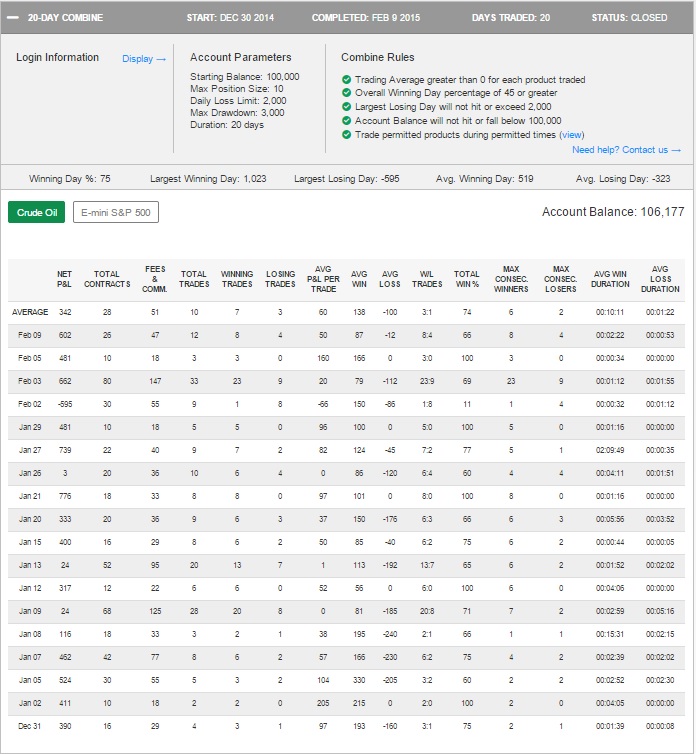This screenshot has width=696, height=754.
Task: Select the Jan 02 row date
Action: [x=30, y=703]
